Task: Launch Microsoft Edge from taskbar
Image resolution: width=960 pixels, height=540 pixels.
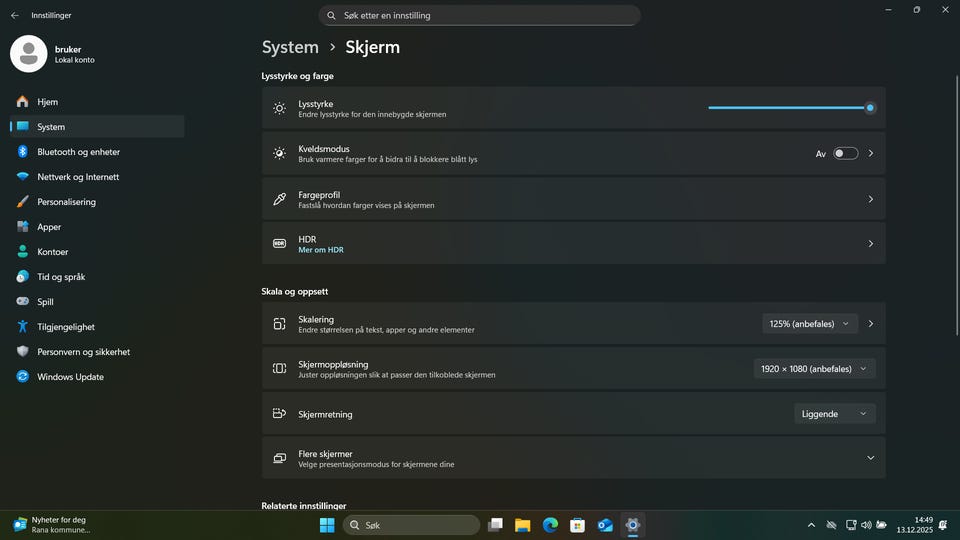Action: tap(550, 525)
